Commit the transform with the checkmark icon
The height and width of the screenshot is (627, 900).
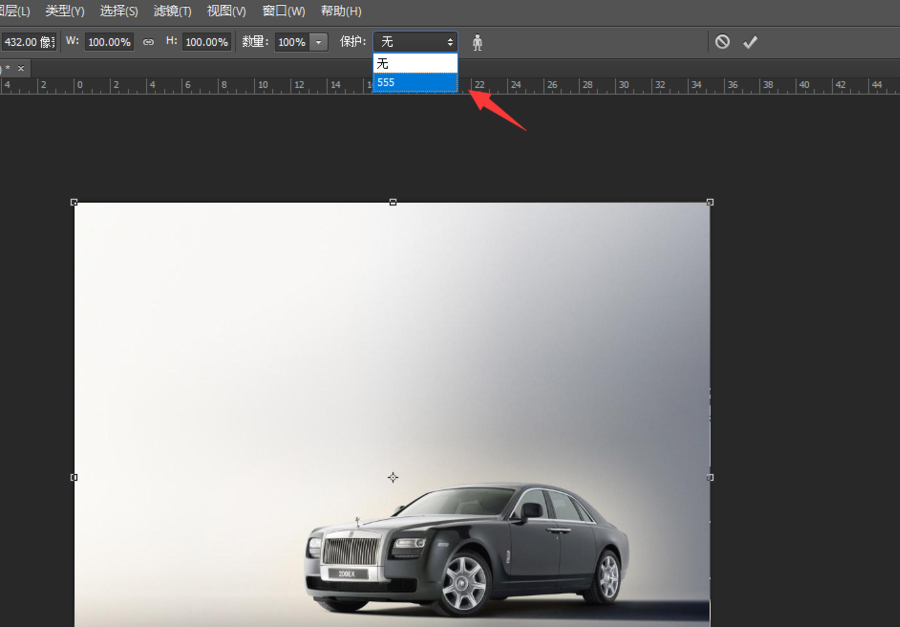(x=750, y=42)
